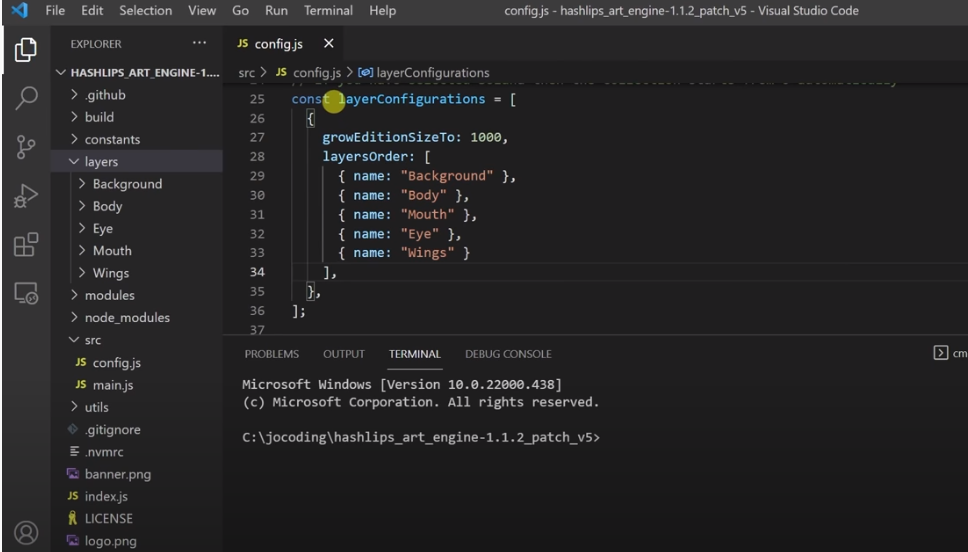Switch to the PROBLEMS panel tab

pos(272,354)
